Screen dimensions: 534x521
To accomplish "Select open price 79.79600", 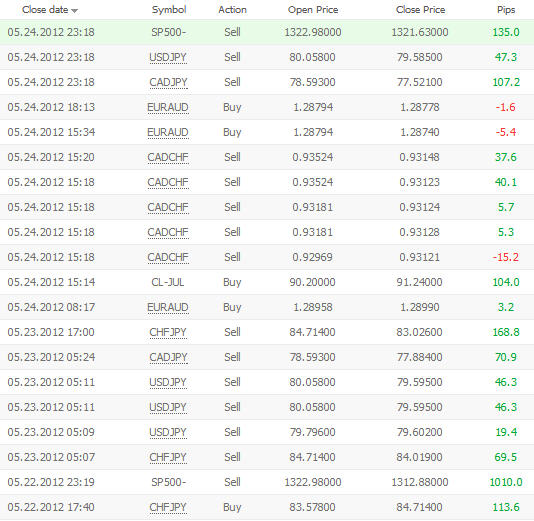I will pos(312,432).
